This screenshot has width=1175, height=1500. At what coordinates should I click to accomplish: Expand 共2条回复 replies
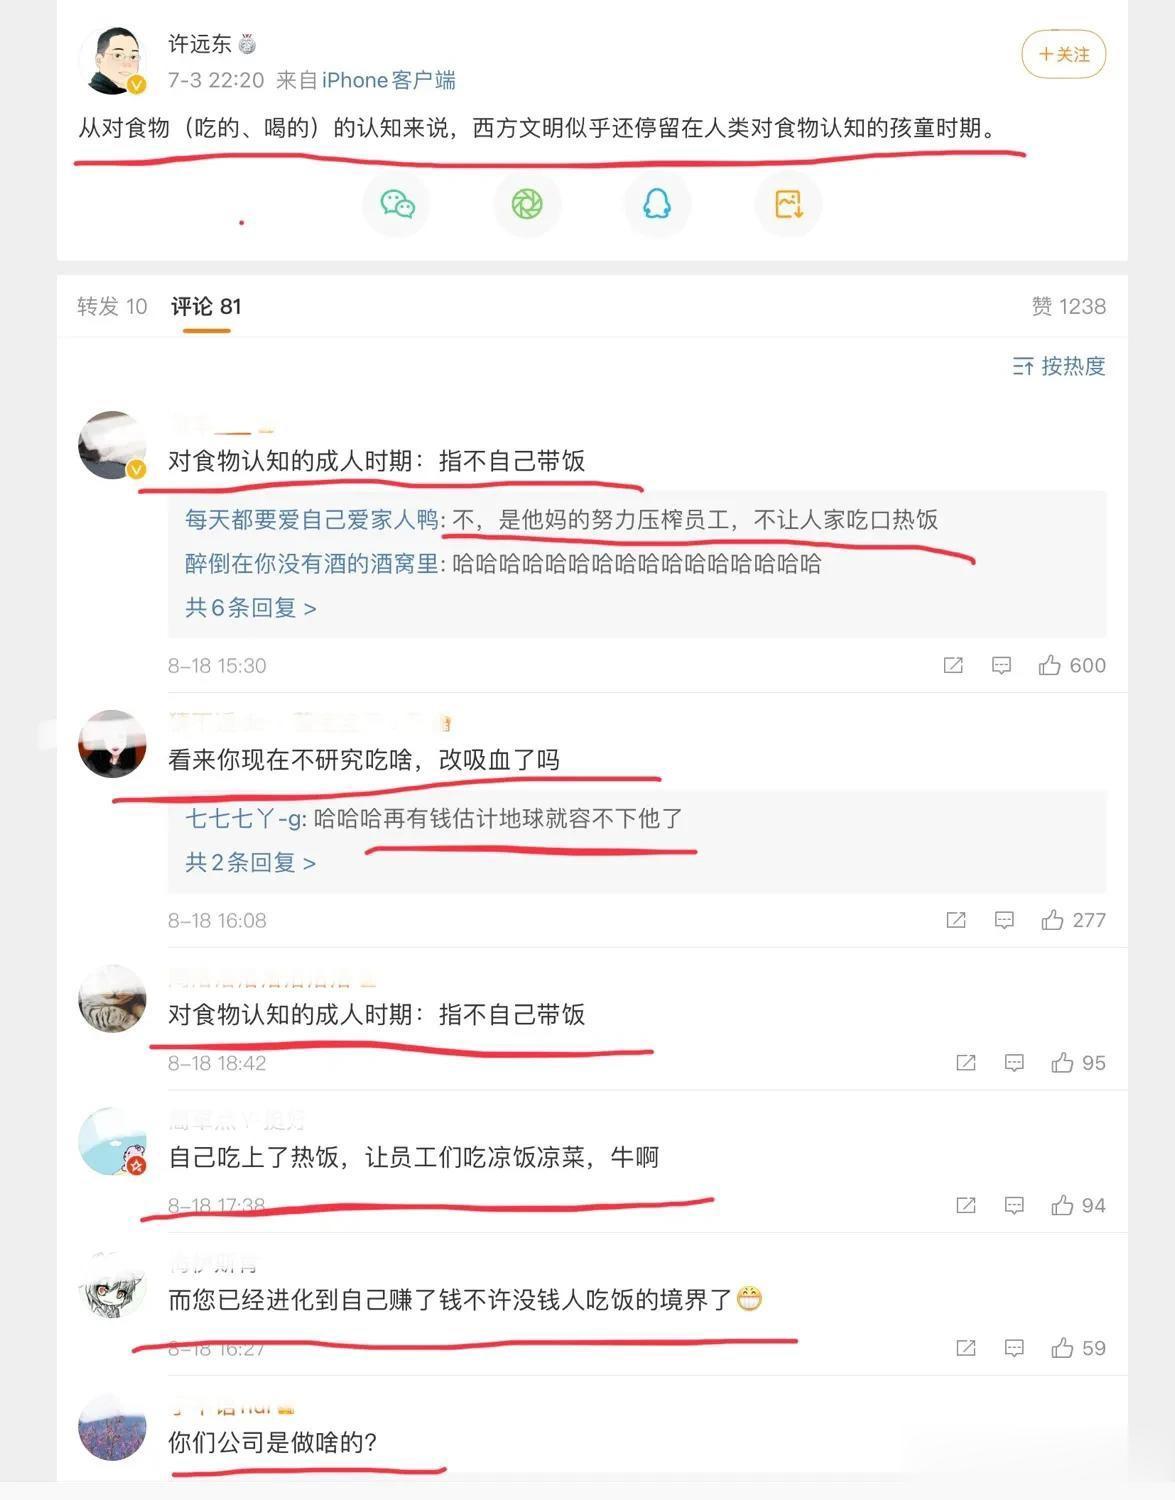coord(250,862)
